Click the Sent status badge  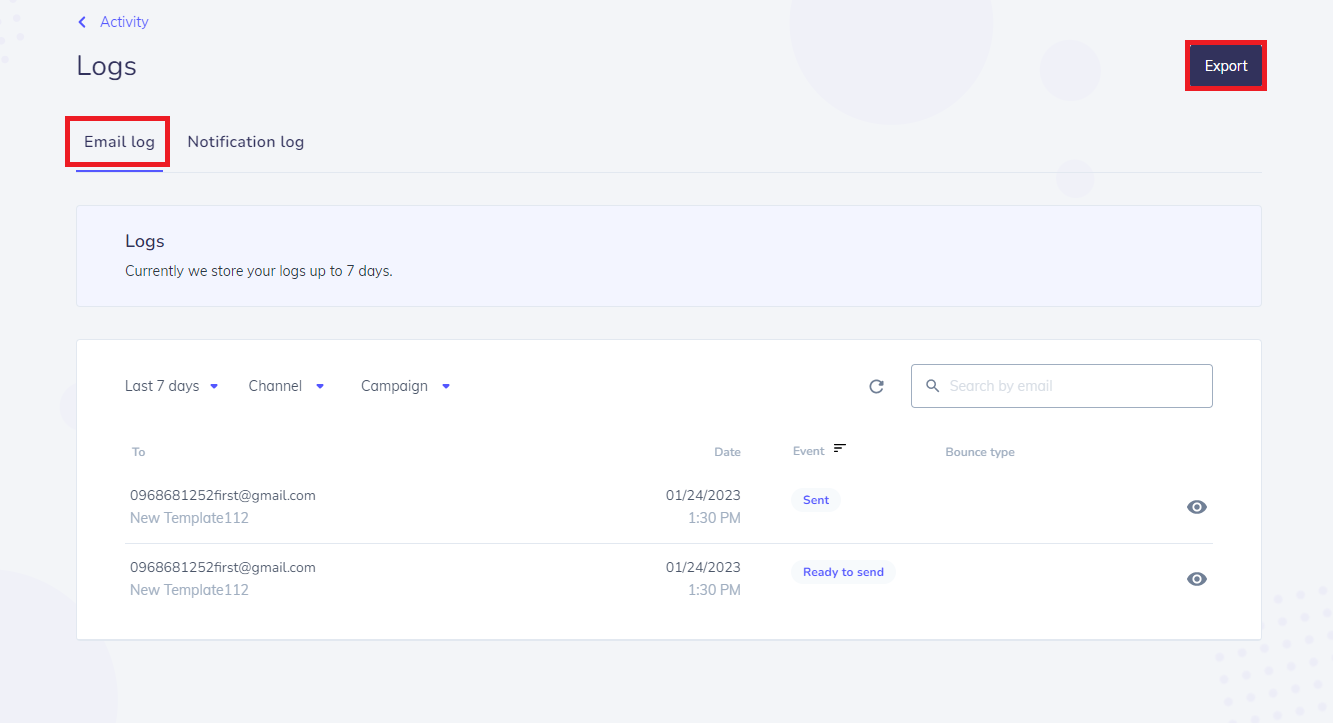tap(816, 500)
